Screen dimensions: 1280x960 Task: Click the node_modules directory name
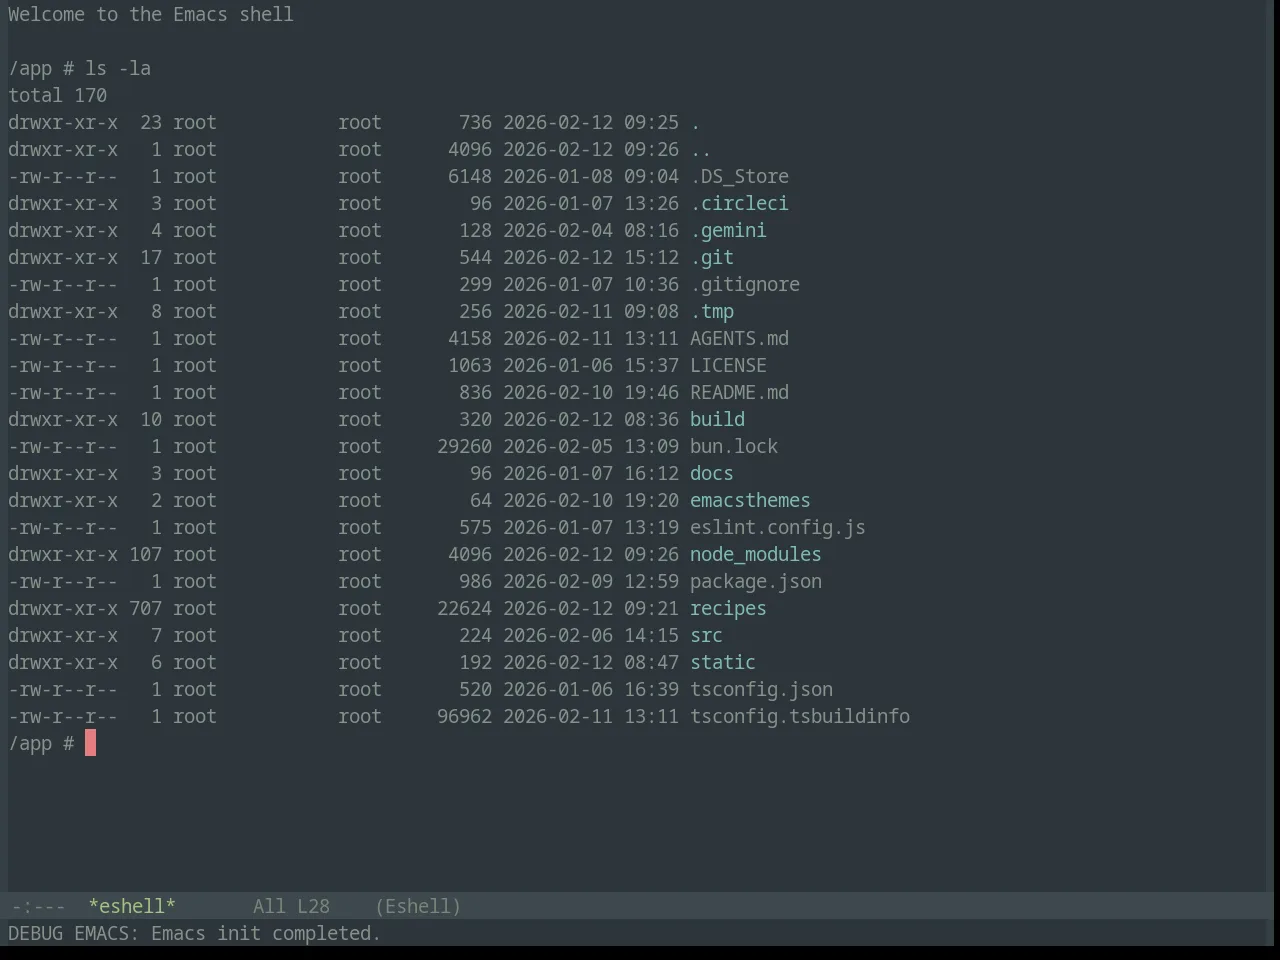coord(756,554)
